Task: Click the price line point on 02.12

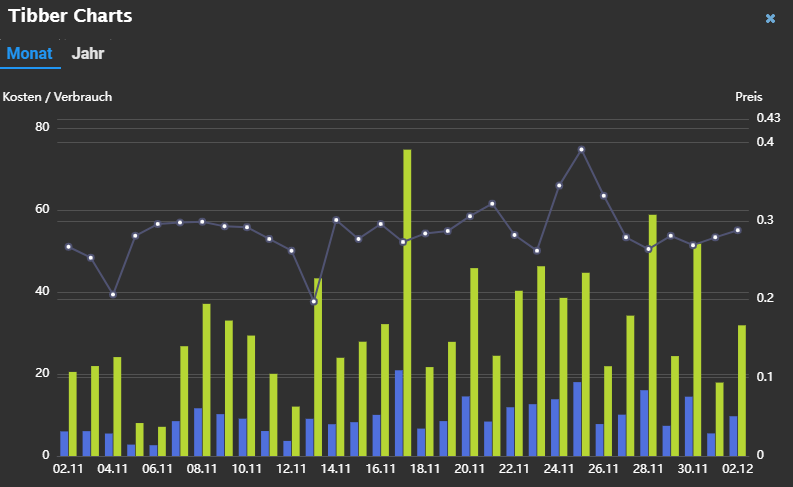Action: point(737,230)
